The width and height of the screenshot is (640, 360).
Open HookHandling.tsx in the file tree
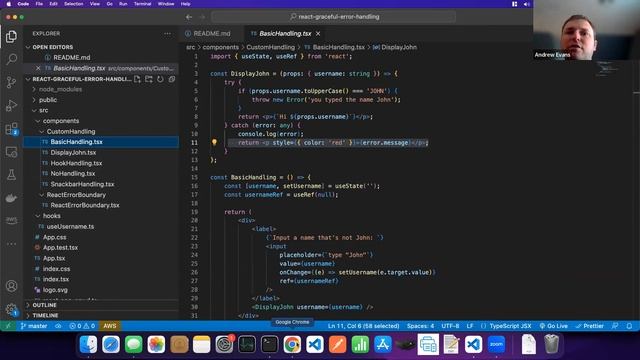[x=76, y=163]
